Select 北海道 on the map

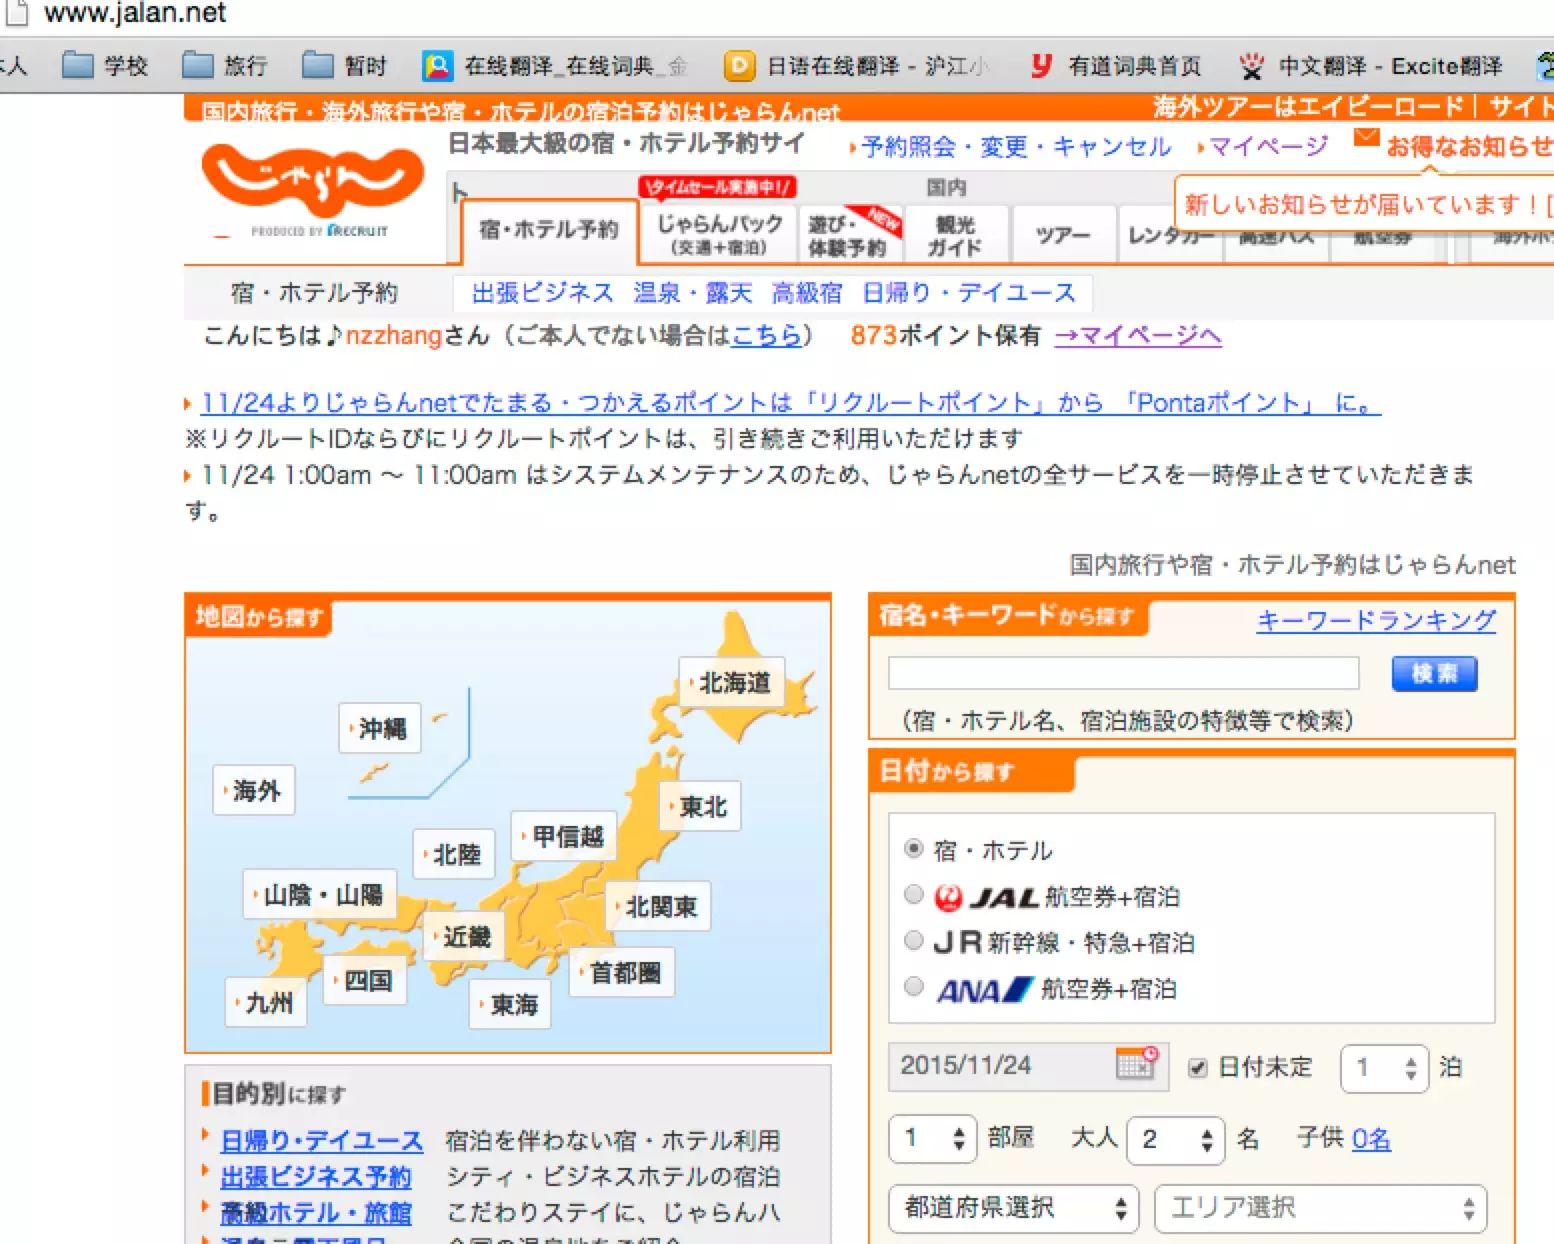tap(732, 683)
